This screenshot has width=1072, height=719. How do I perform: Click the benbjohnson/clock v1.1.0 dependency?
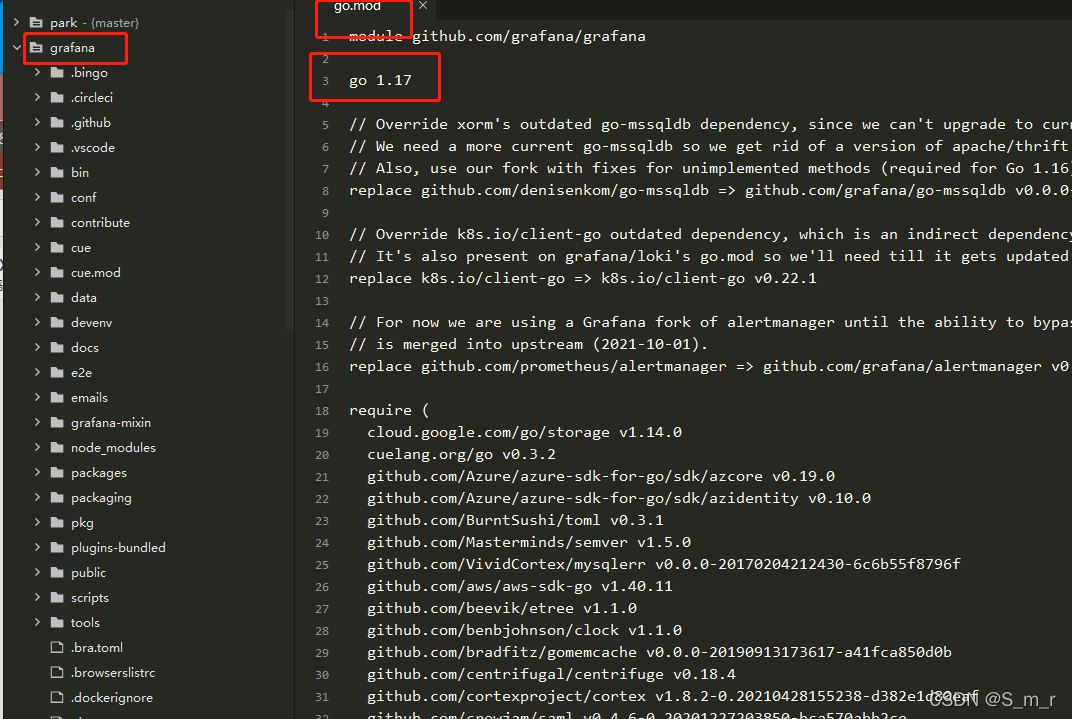point(524,630)
